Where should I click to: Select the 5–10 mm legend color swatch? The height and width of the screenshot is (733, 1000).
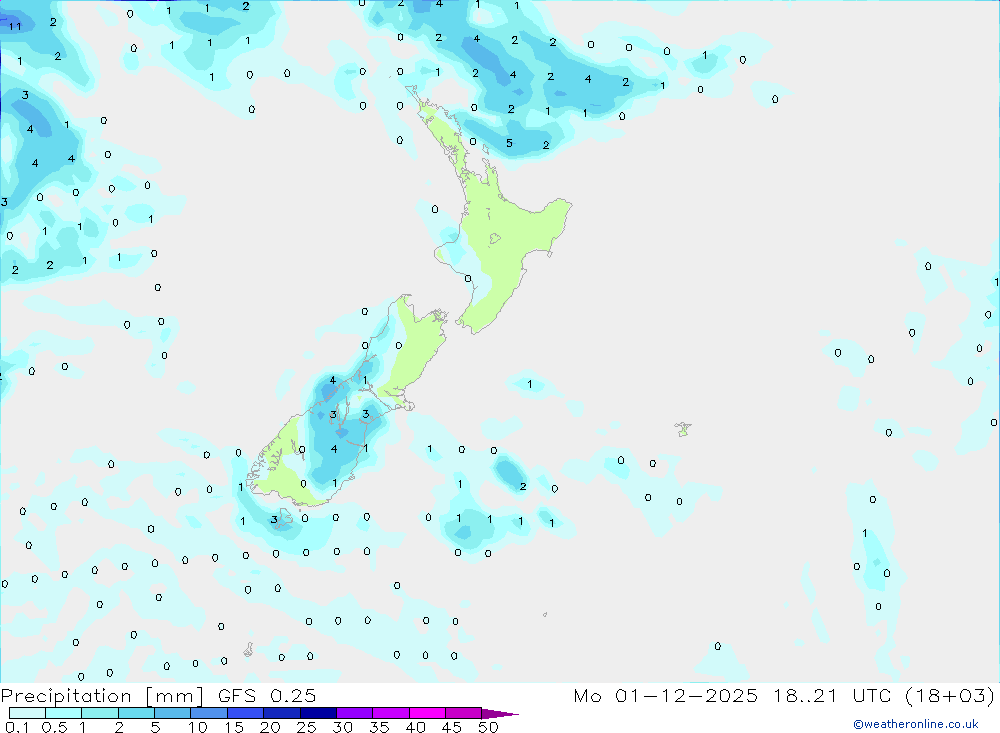(x=173, y=713)
